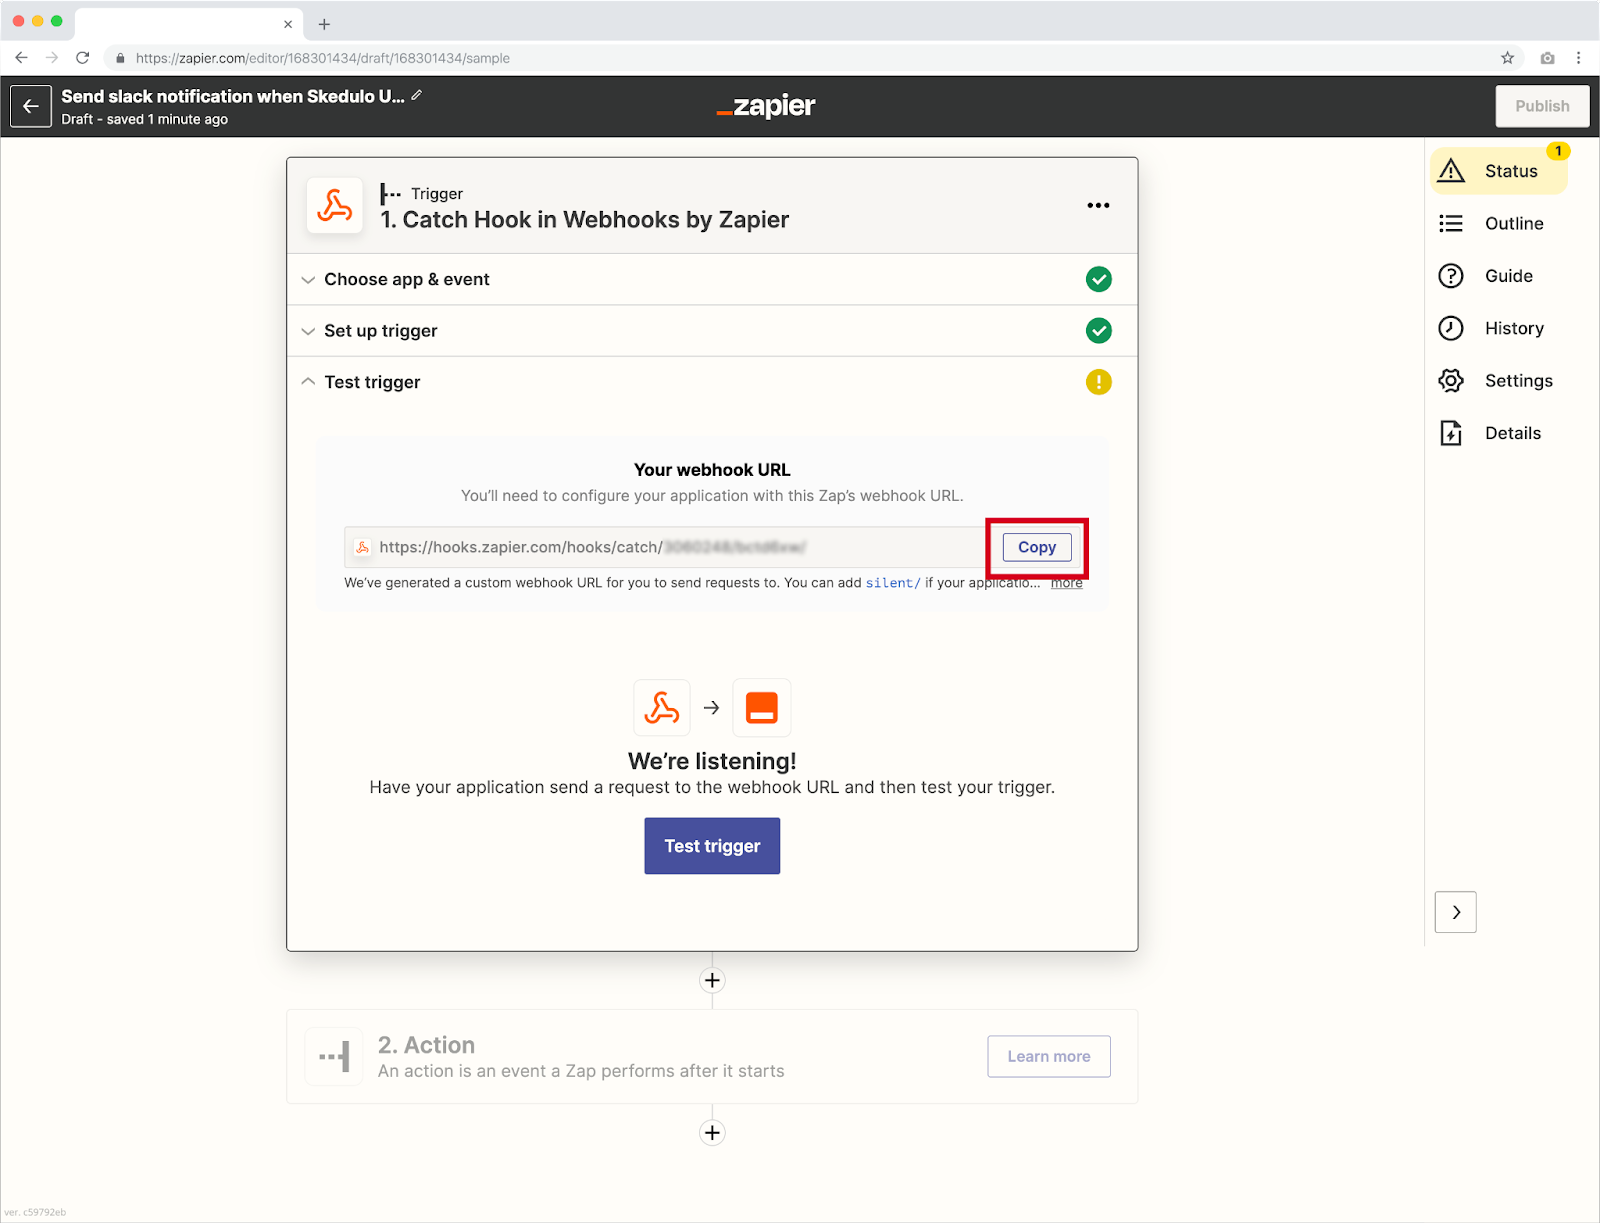Click the Status warning triangle icon
Screen dimensions: 1600x1223
point(1451,171)
